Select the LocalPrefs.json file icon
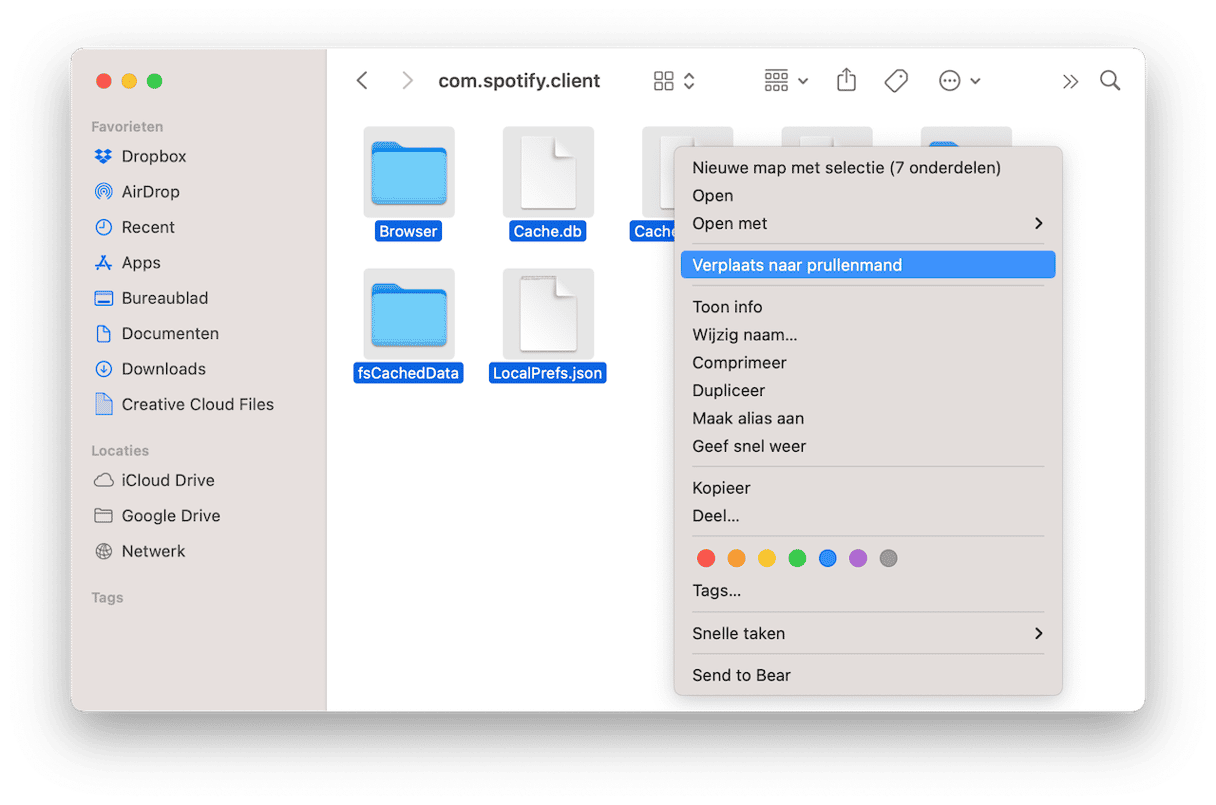 tap(548, 315)
